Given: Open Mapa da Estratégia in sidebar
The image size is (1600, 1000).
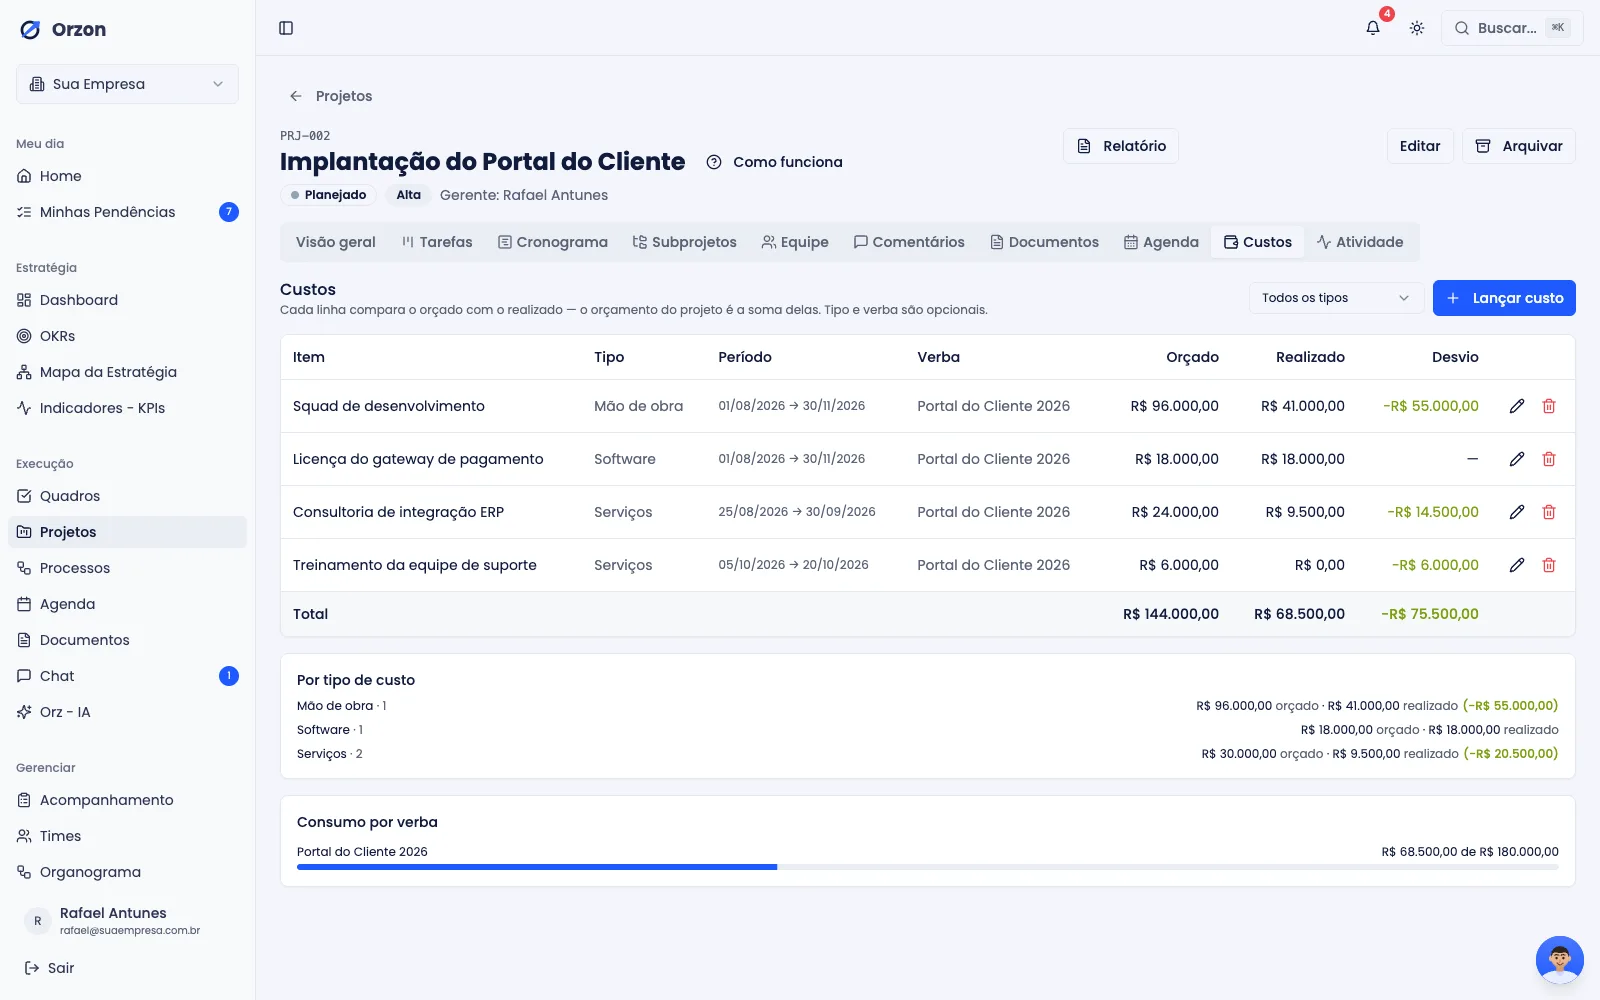Looking at the screenshot, I should coord(127,372).
